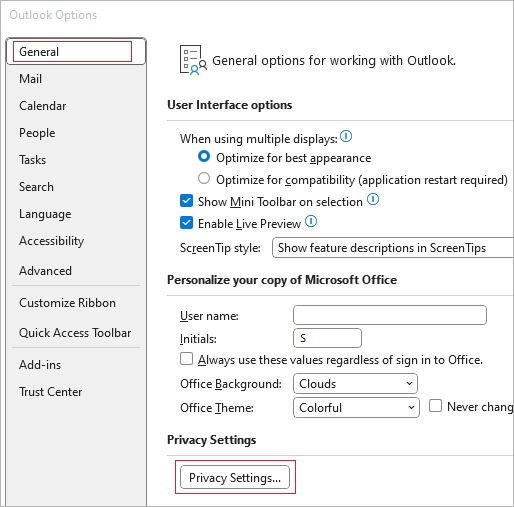Click into the User name text field
This screenshot has width=514, height=507.
(x=390, y=315)
